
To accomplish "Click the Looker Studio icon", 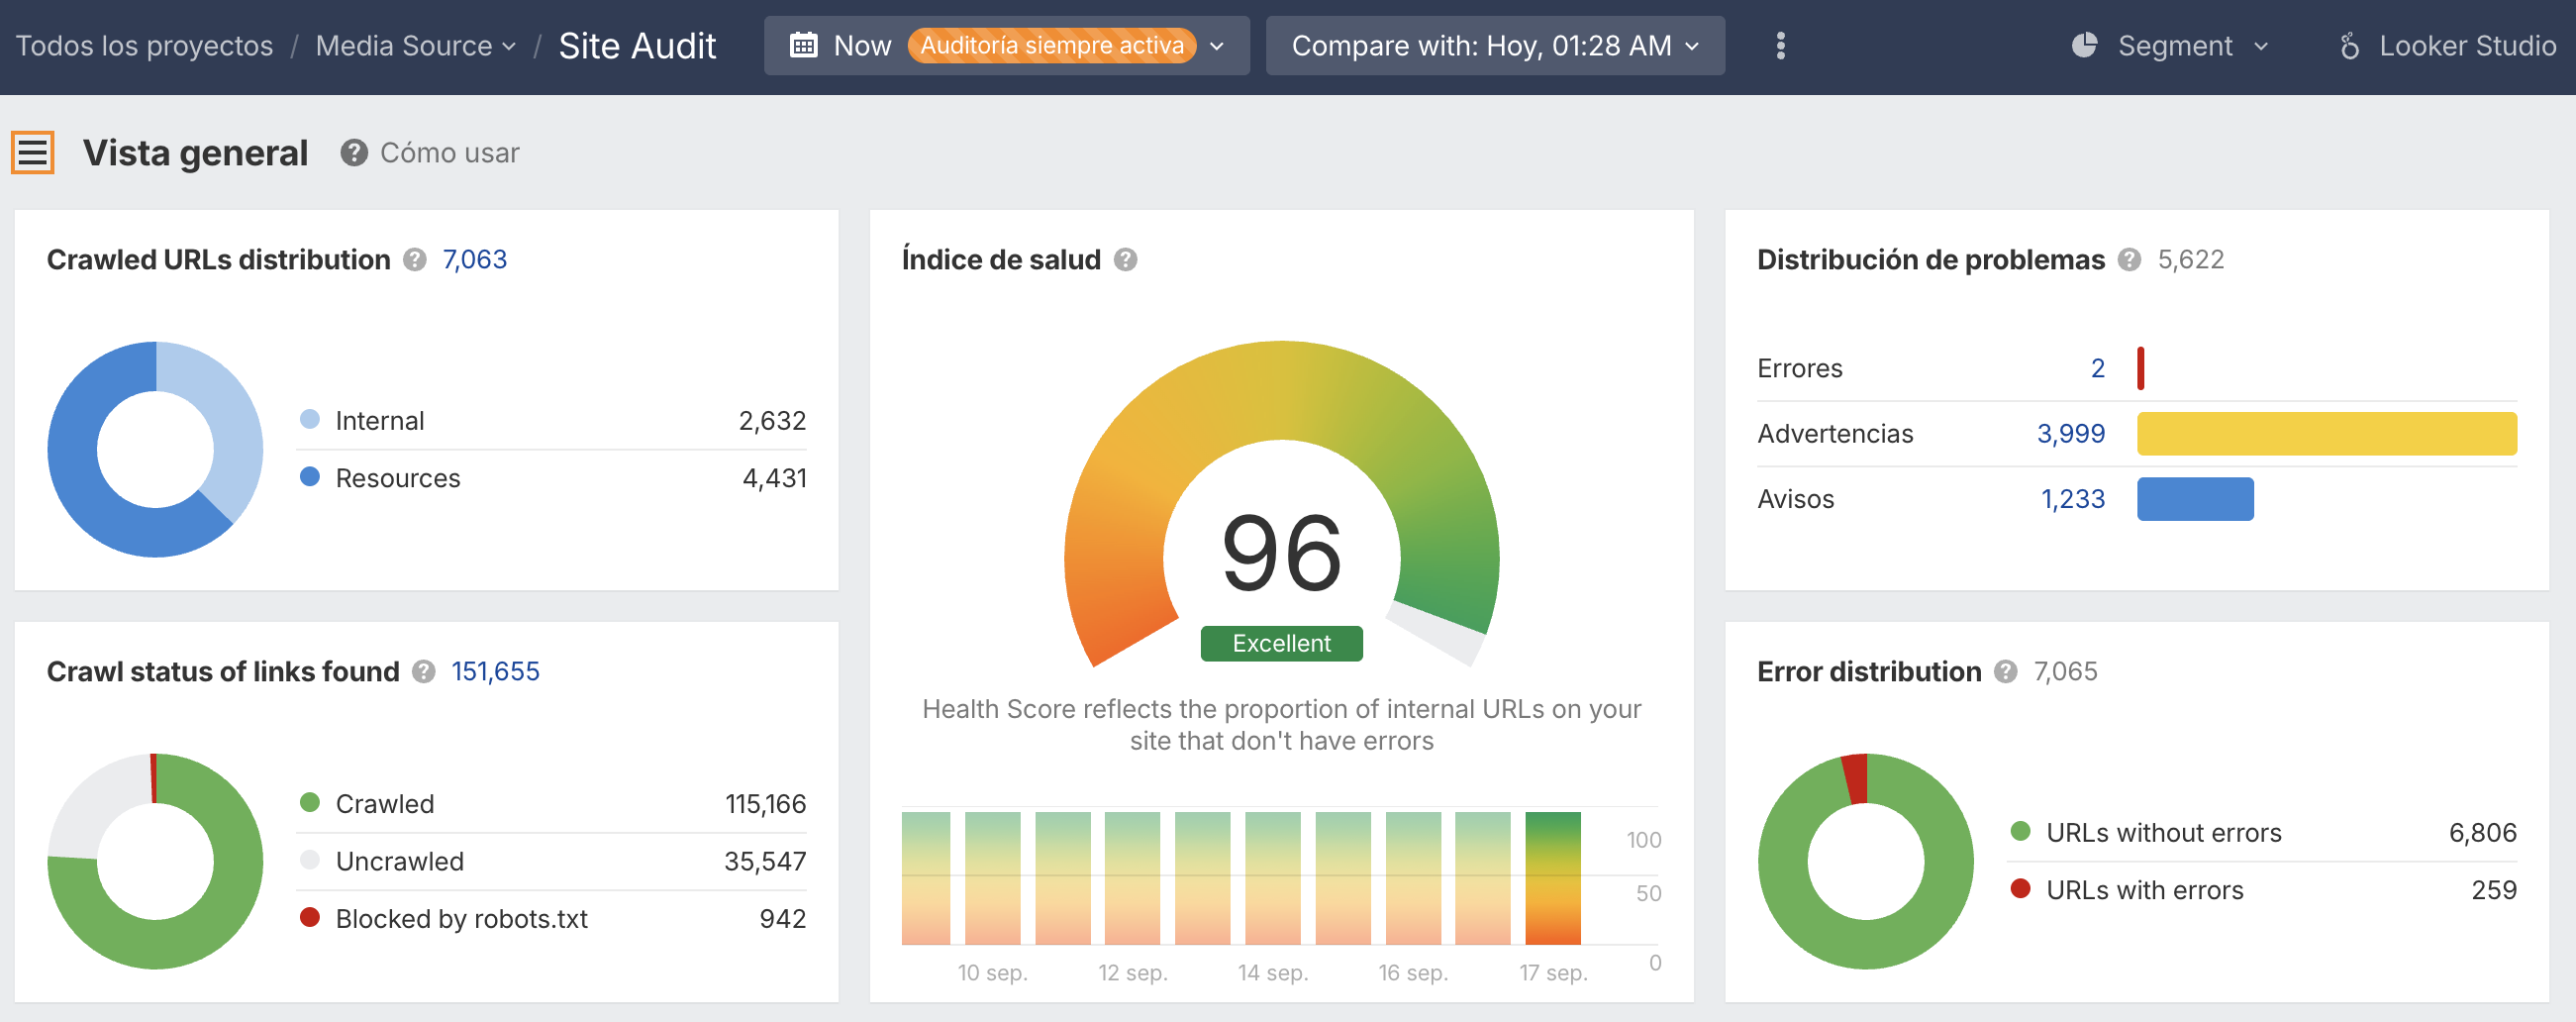I will (2350, 46).
